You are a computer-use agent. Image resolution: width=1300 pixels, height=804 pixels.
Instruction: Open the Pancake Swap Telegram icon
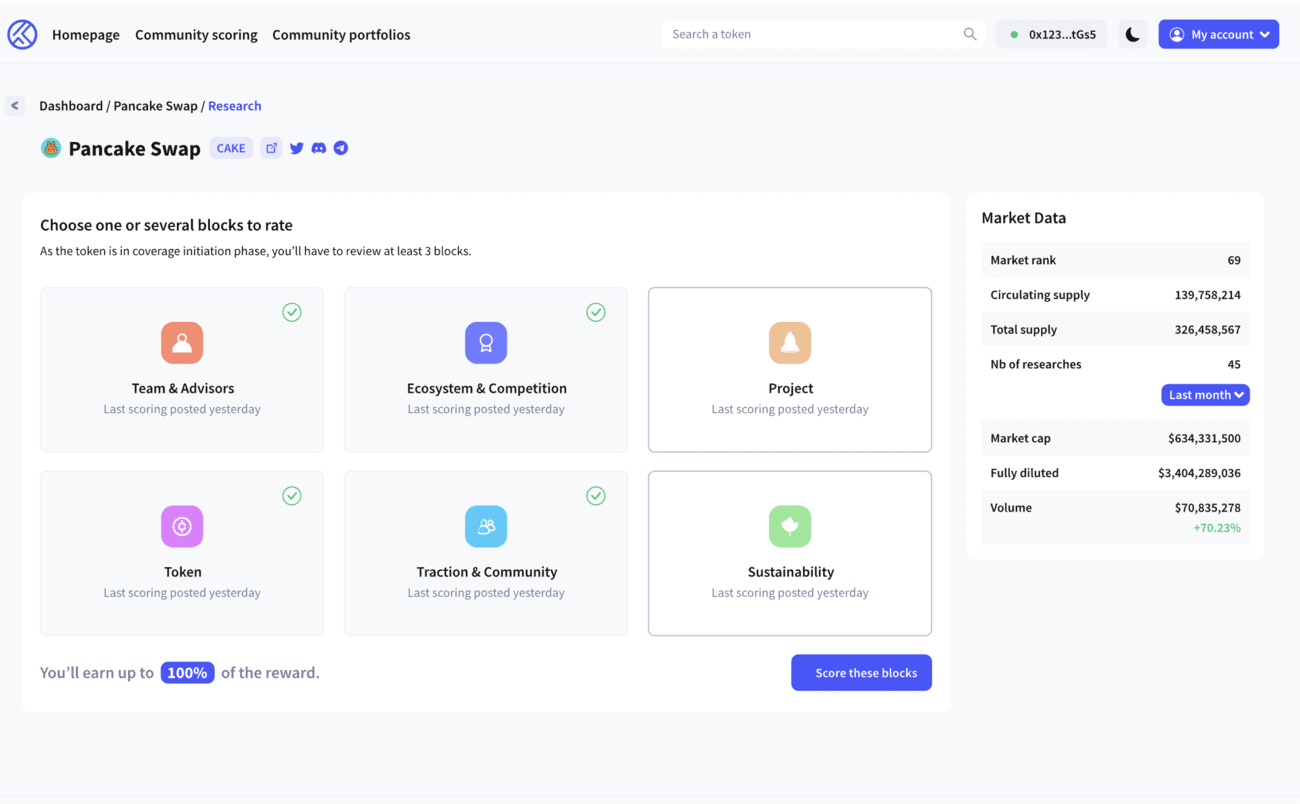[x=341, y=148]
